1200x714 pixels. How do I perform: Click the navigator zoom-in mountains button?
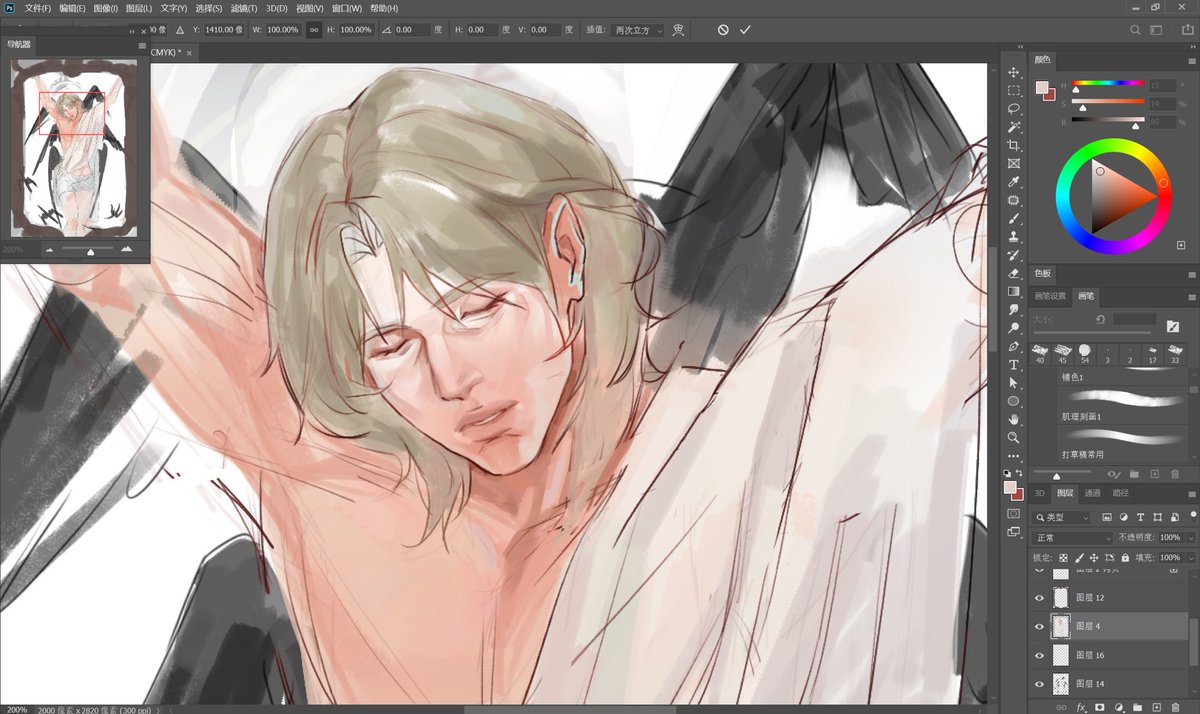[127, 249]
